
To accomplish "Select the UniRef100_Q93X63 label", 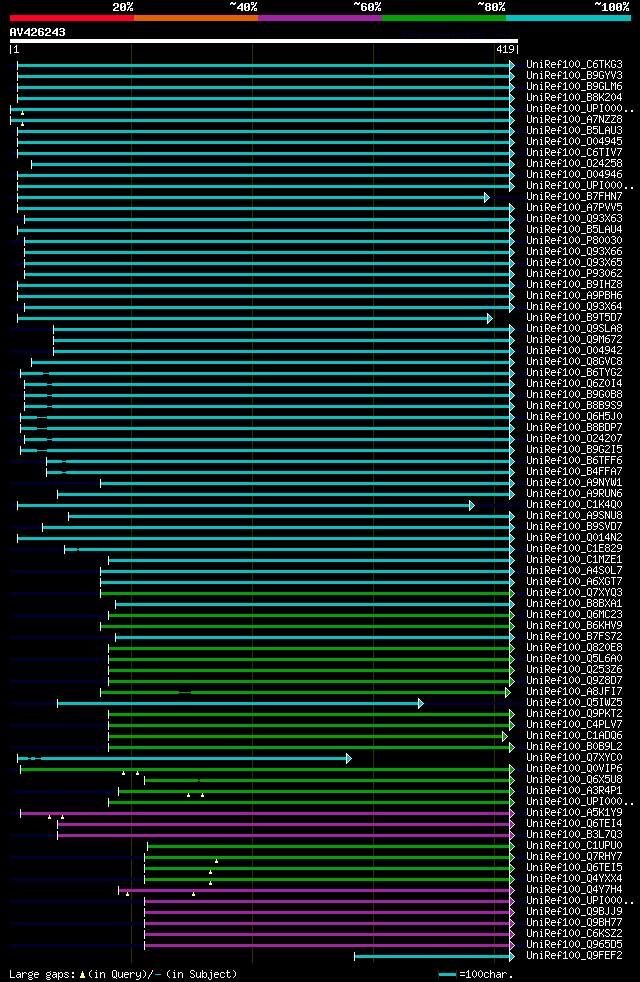I will (x=574, y=219).
